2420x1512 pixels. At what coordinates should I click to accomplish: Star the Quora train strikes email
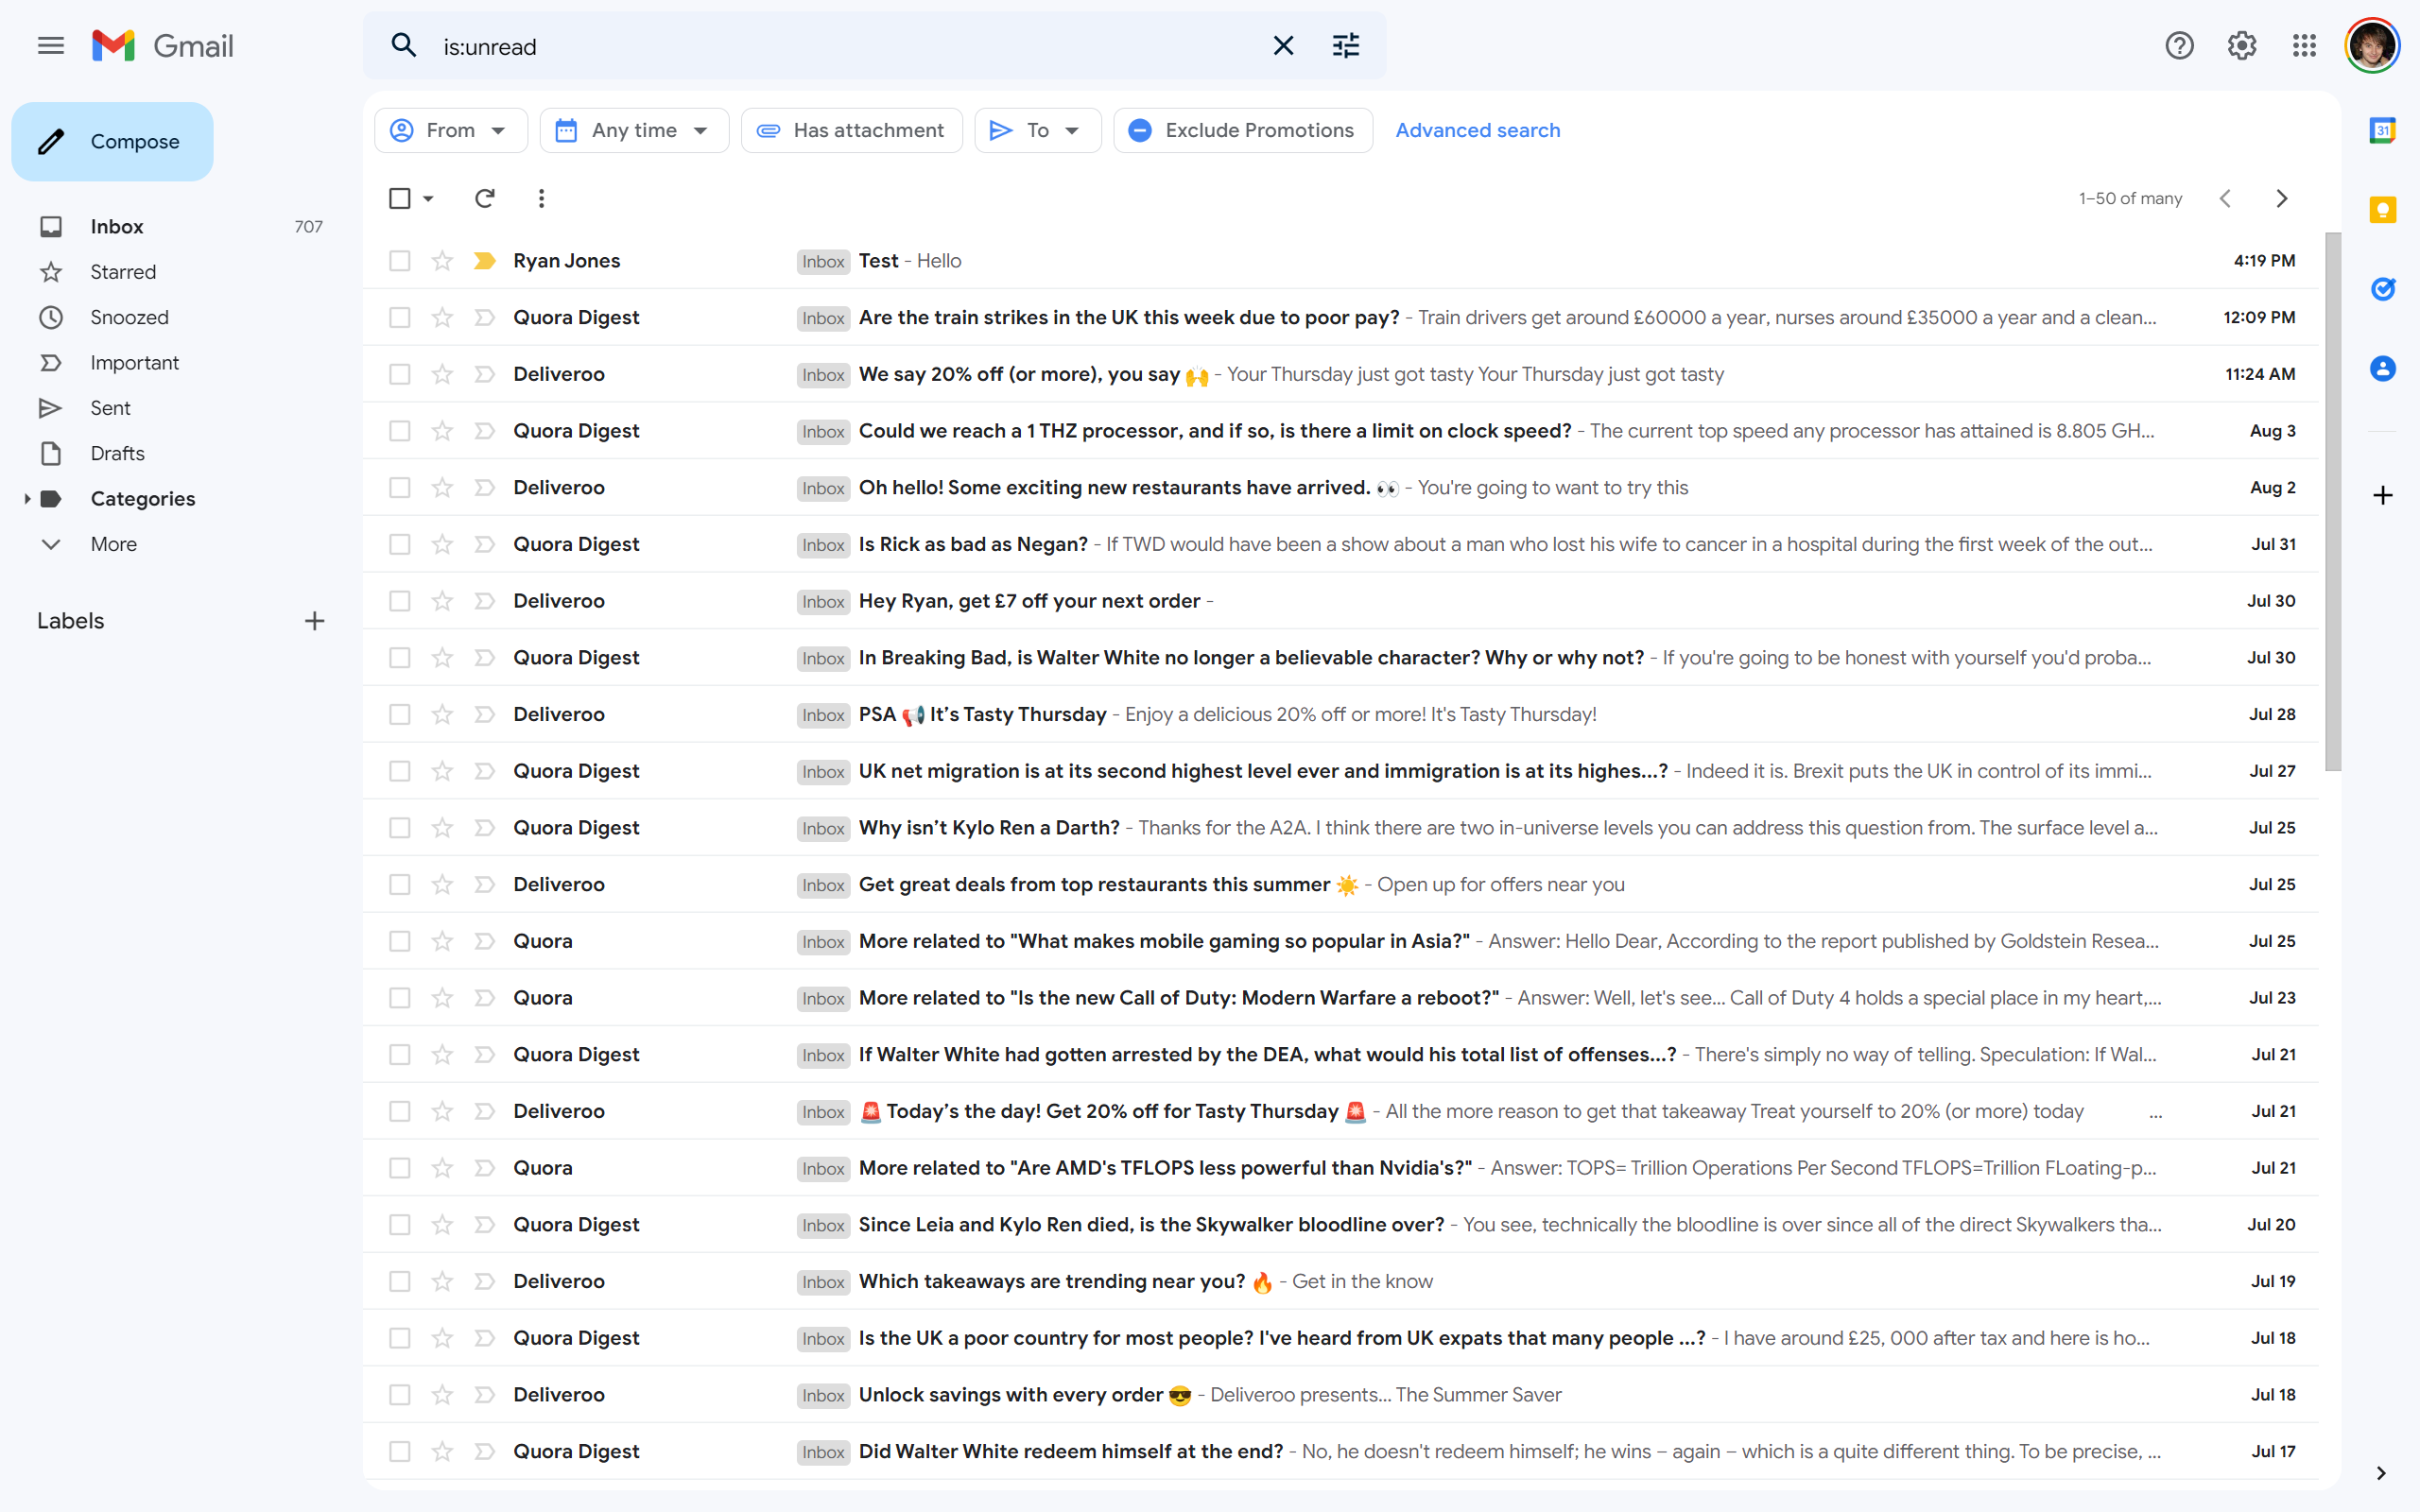click(442, 318)
